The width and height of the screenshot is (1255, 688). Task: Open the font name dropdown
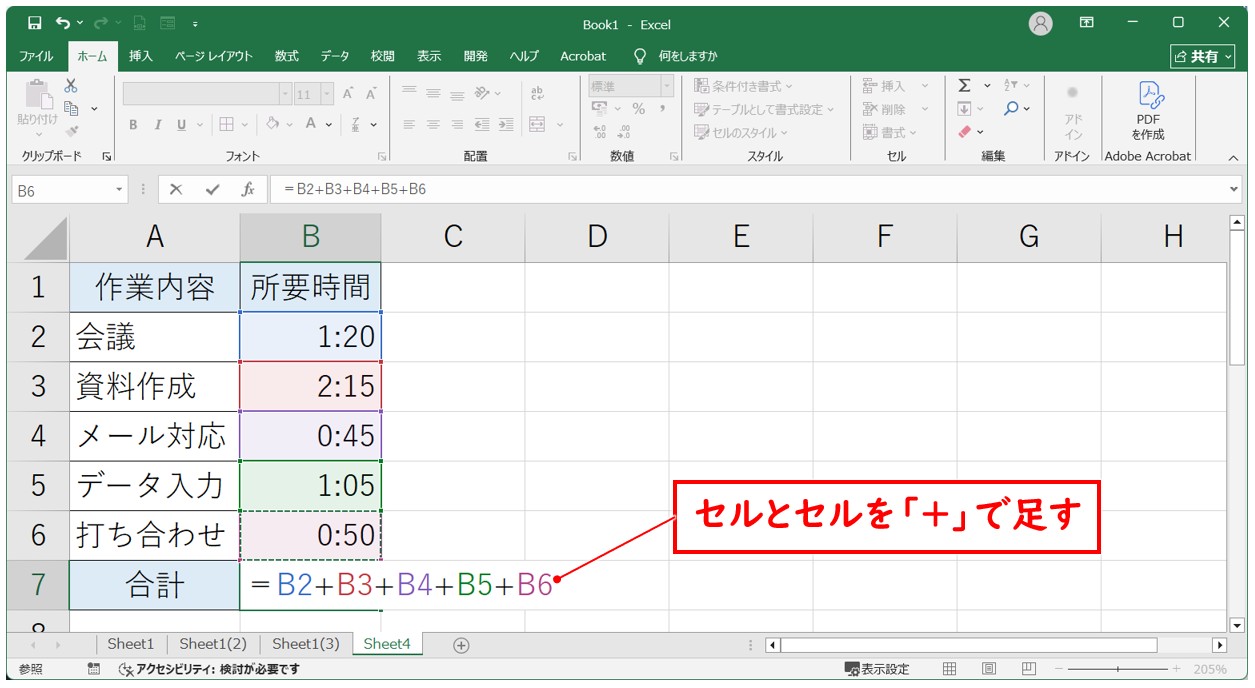coord(285,94)
